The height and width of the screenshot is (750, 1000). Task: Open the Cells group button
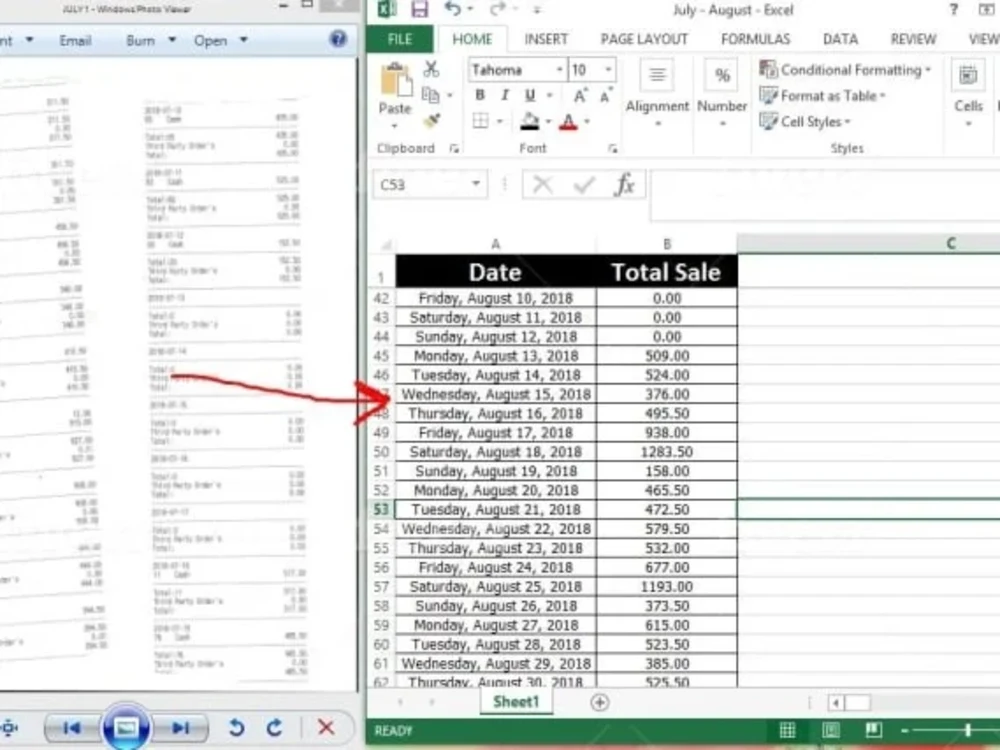(968, 93)
